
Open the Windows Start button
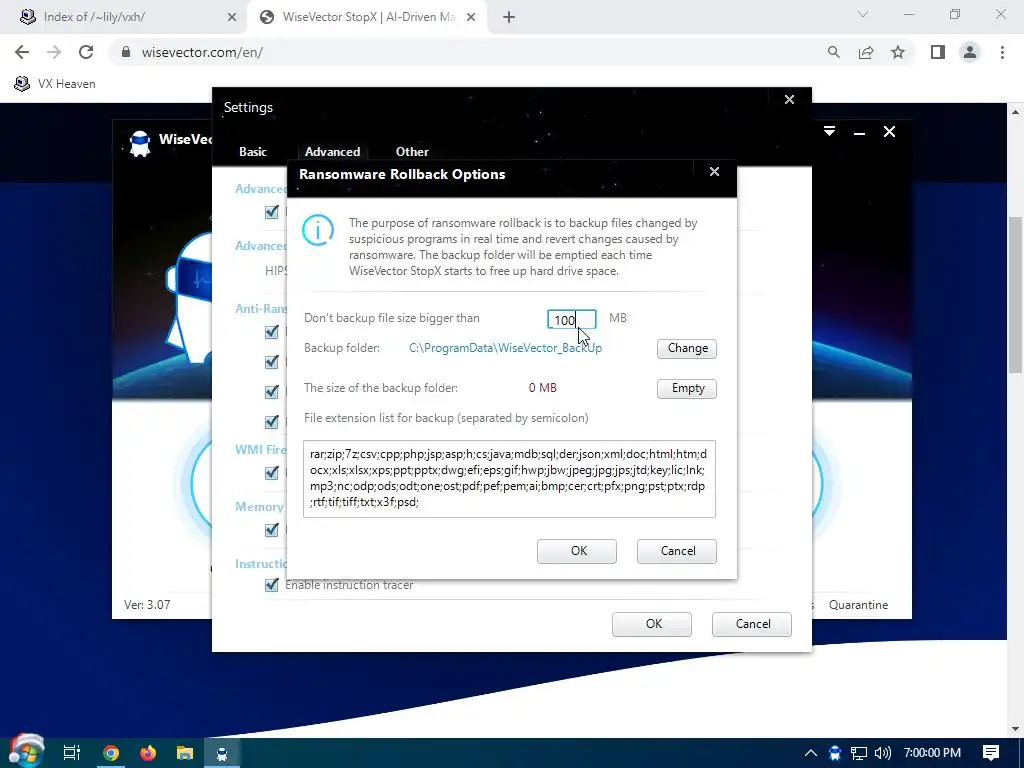[26, 752]
